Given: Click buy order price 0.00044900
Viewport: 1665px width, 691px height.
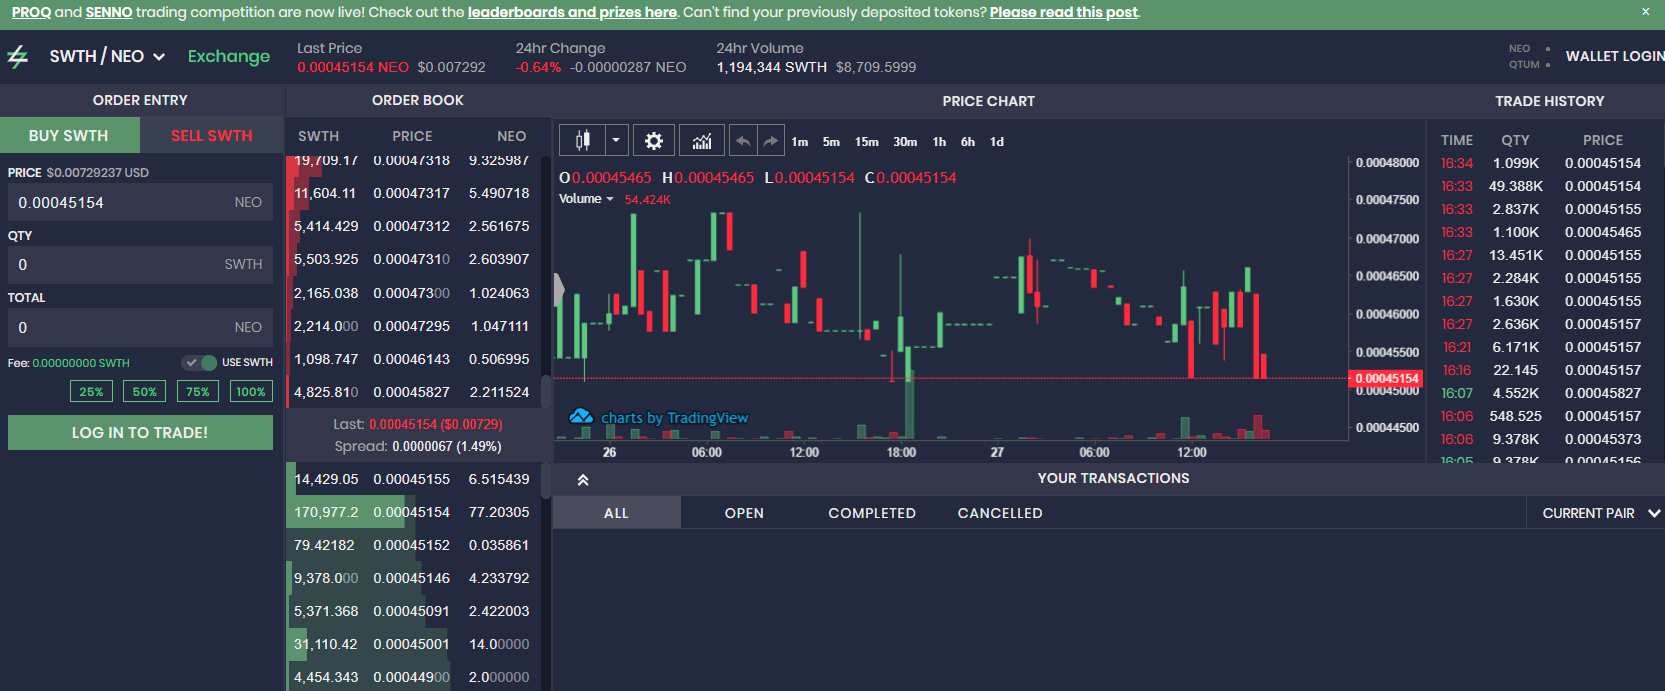Looking at the screenshot, I should 411,677.
